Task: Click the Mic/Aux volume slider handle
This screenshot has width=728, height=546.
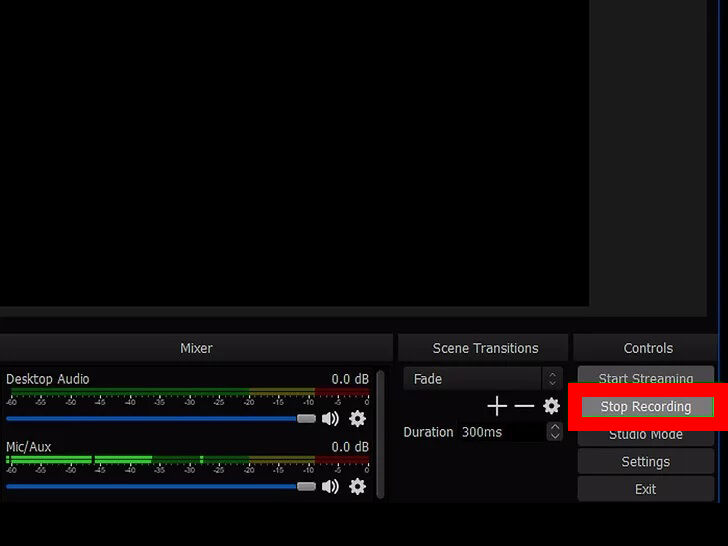Action: click(x=306, y=487)
